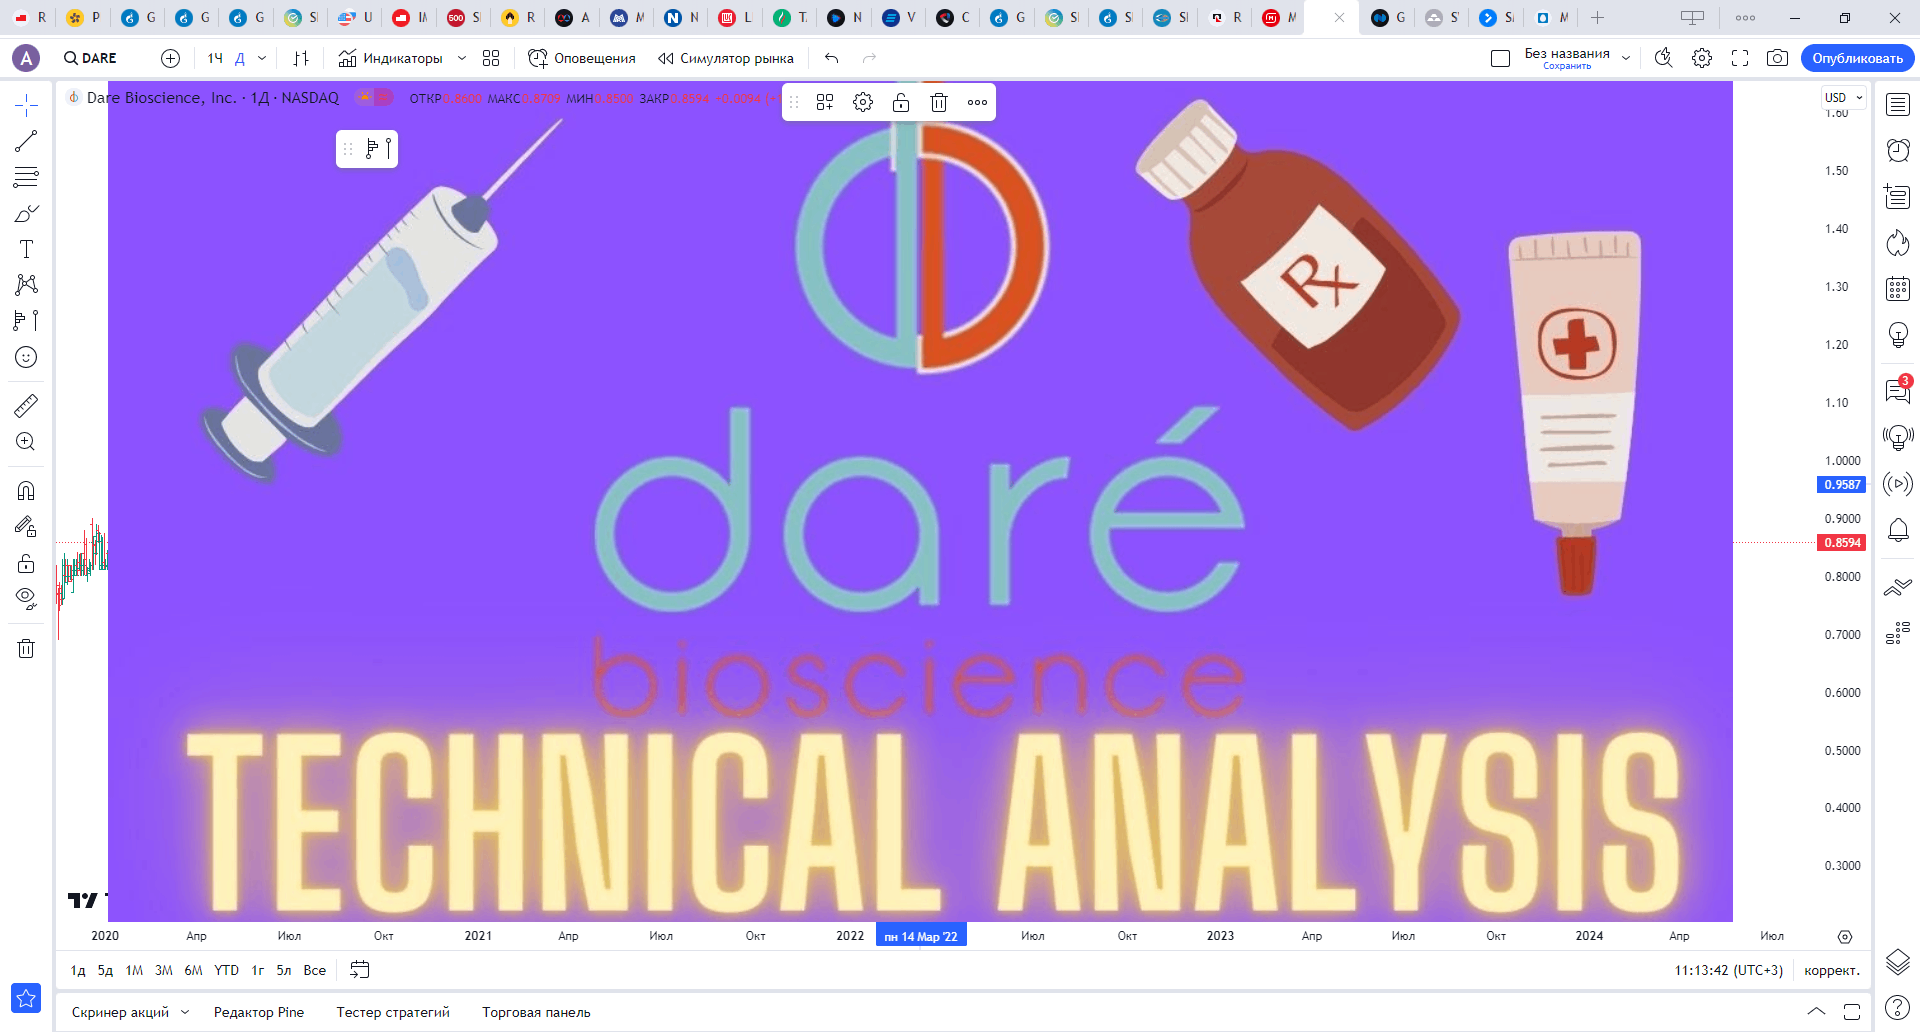Open layout templates grid icon

[x=491, y=58]
